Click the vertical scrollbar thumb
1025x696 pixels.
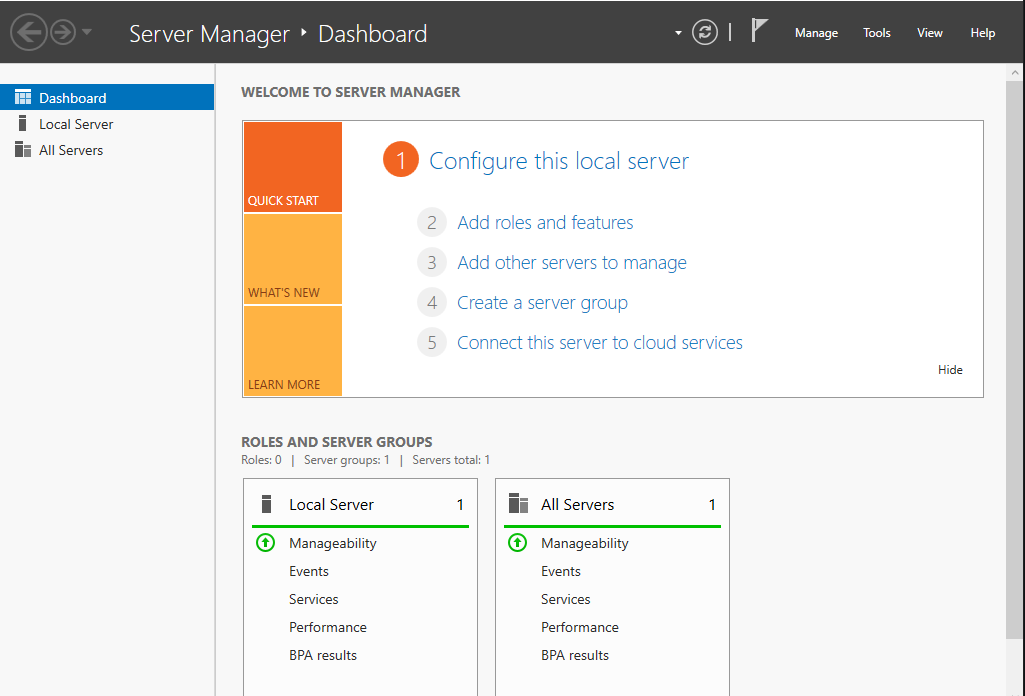tap(1015, 360)
